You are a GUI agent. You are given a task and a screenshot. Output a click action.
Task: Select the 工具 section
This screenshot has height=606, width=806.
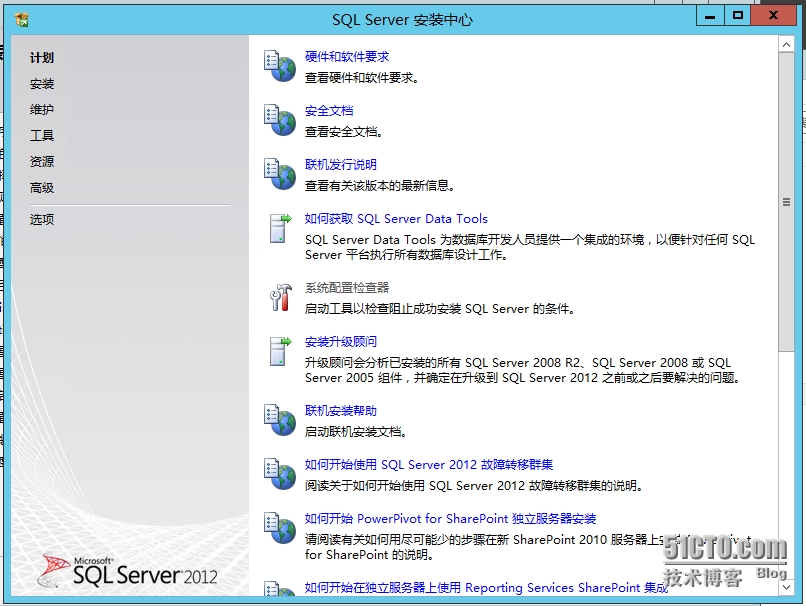tap(41, 135)
